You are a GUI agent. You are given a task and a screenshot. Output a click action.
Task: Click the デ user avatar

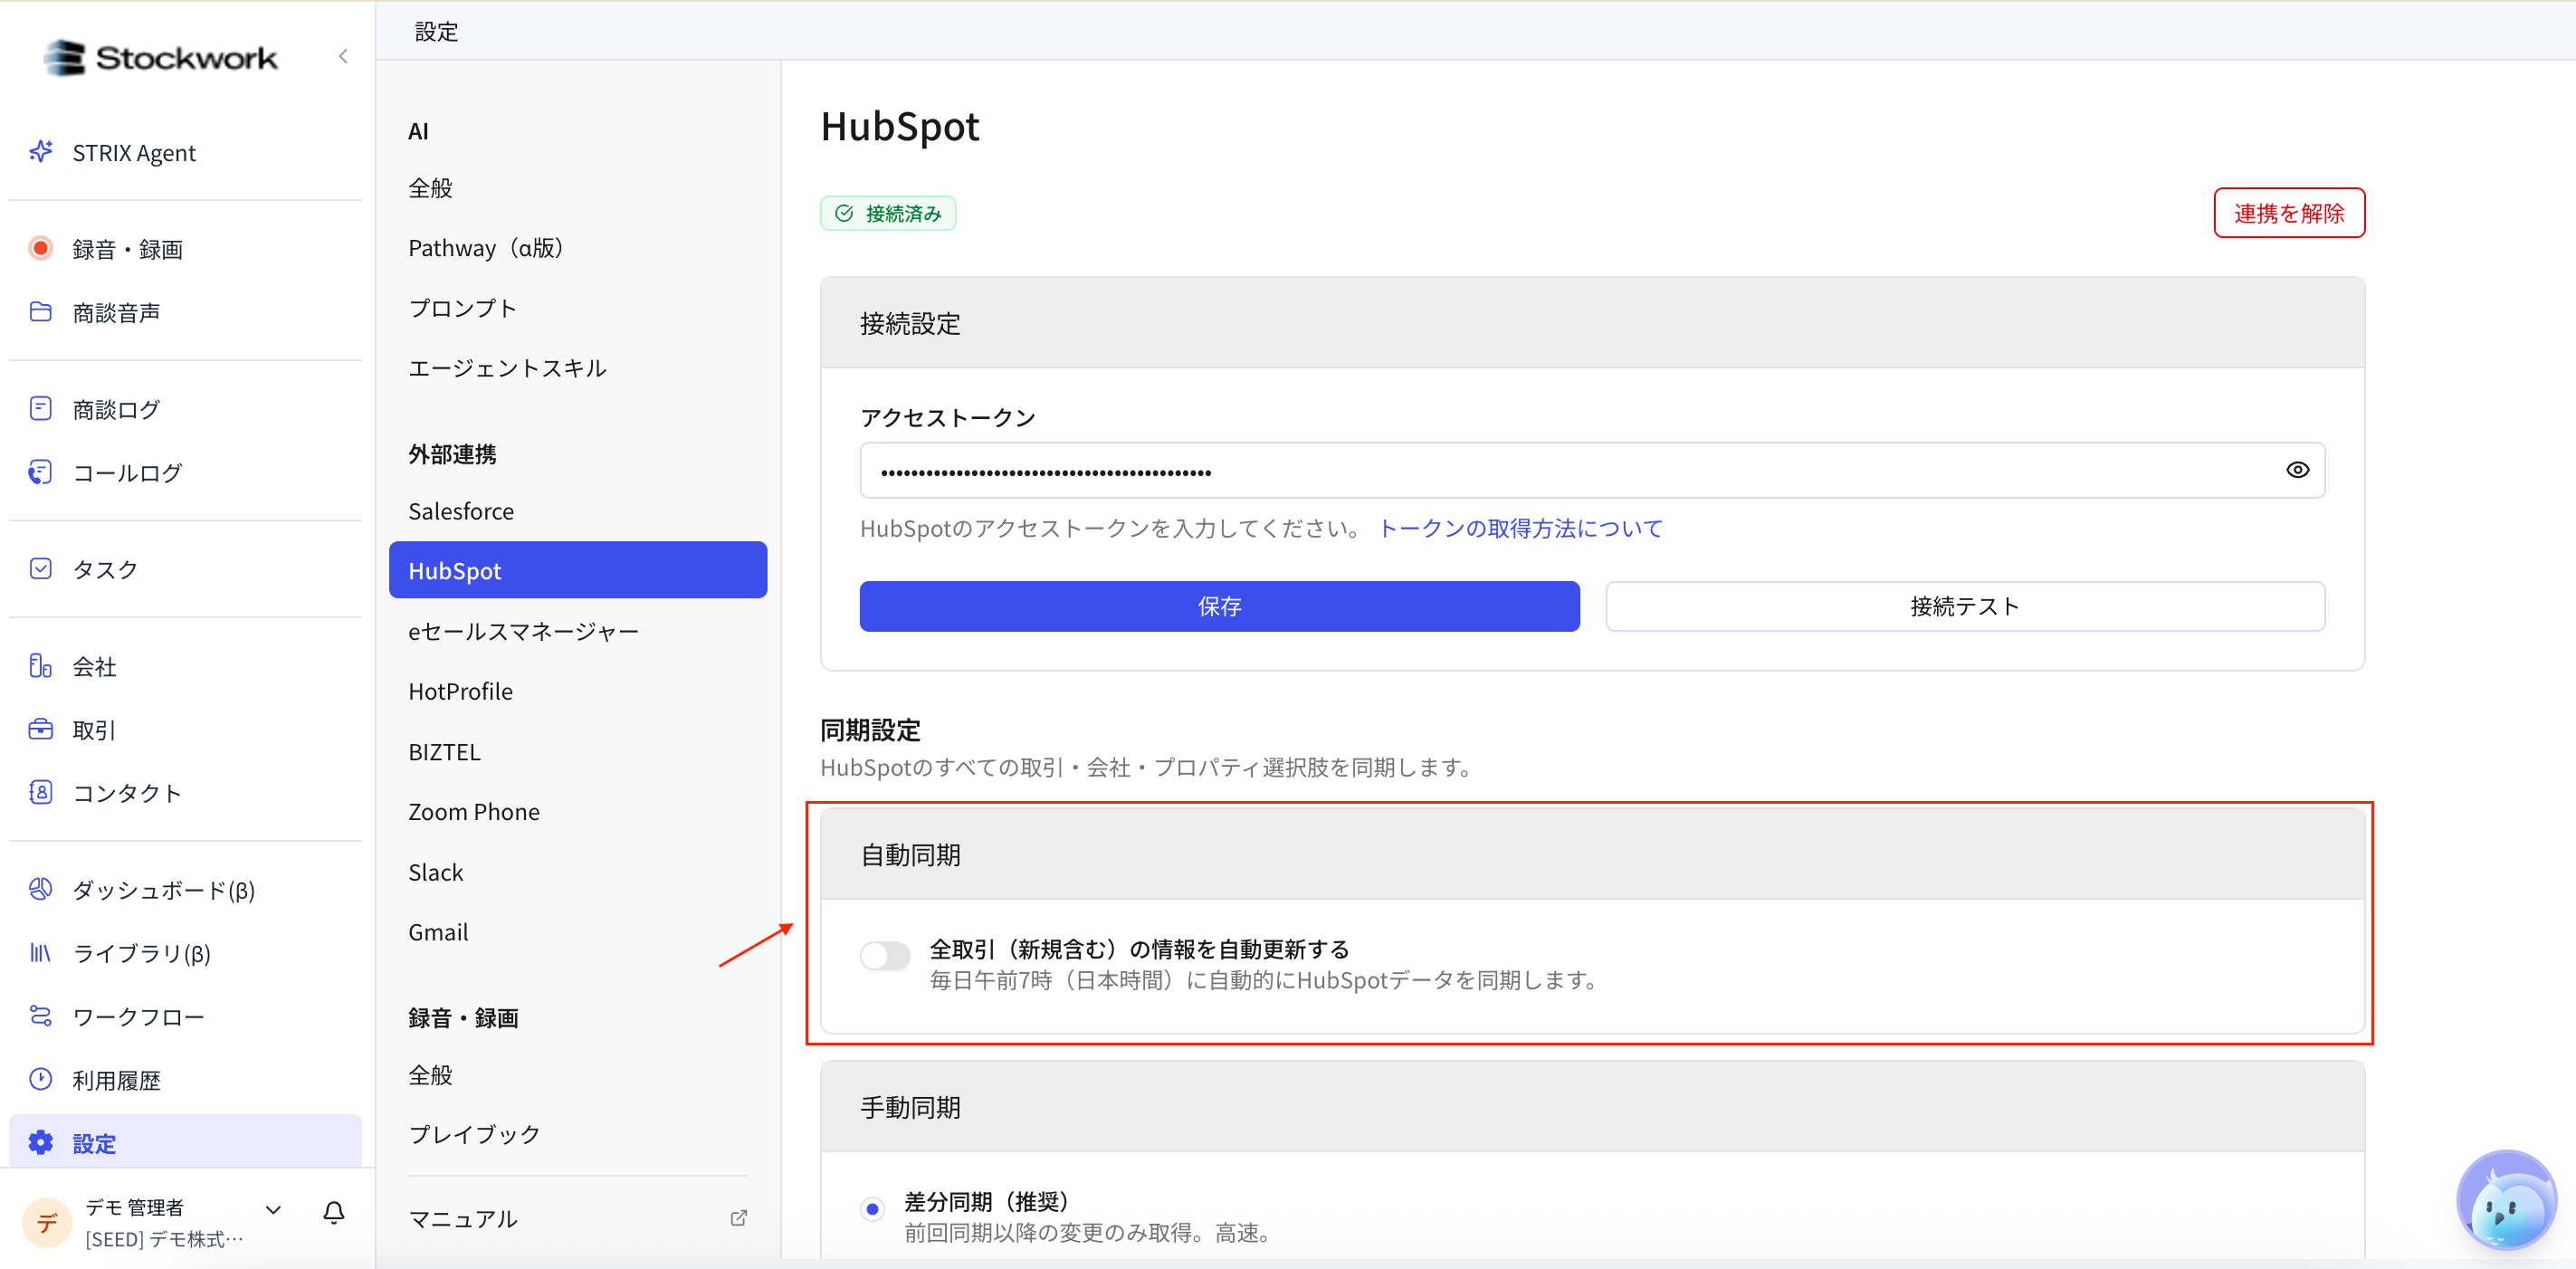[46, 1222]
